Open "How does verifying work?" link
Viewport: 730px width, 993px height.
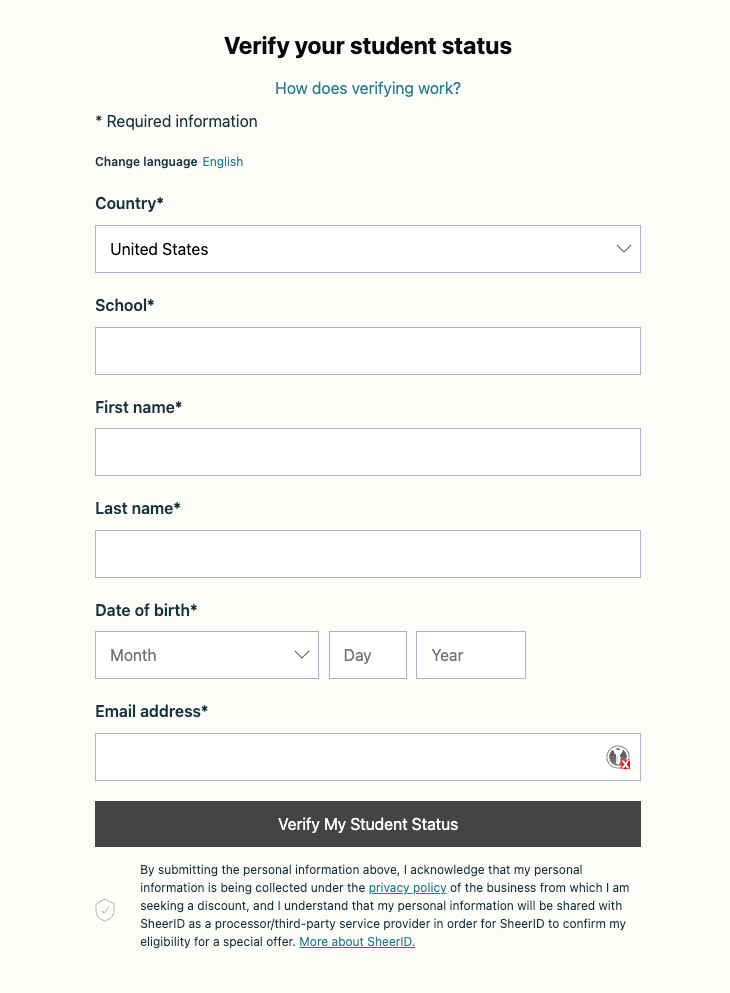click(x=368, y=88)
